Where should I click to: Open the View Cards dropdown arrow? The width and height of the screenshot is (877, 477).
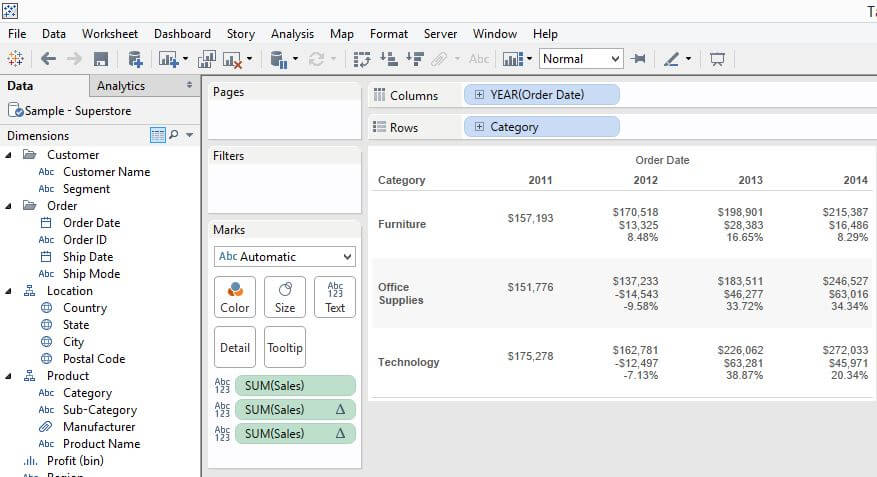(529, 59)
